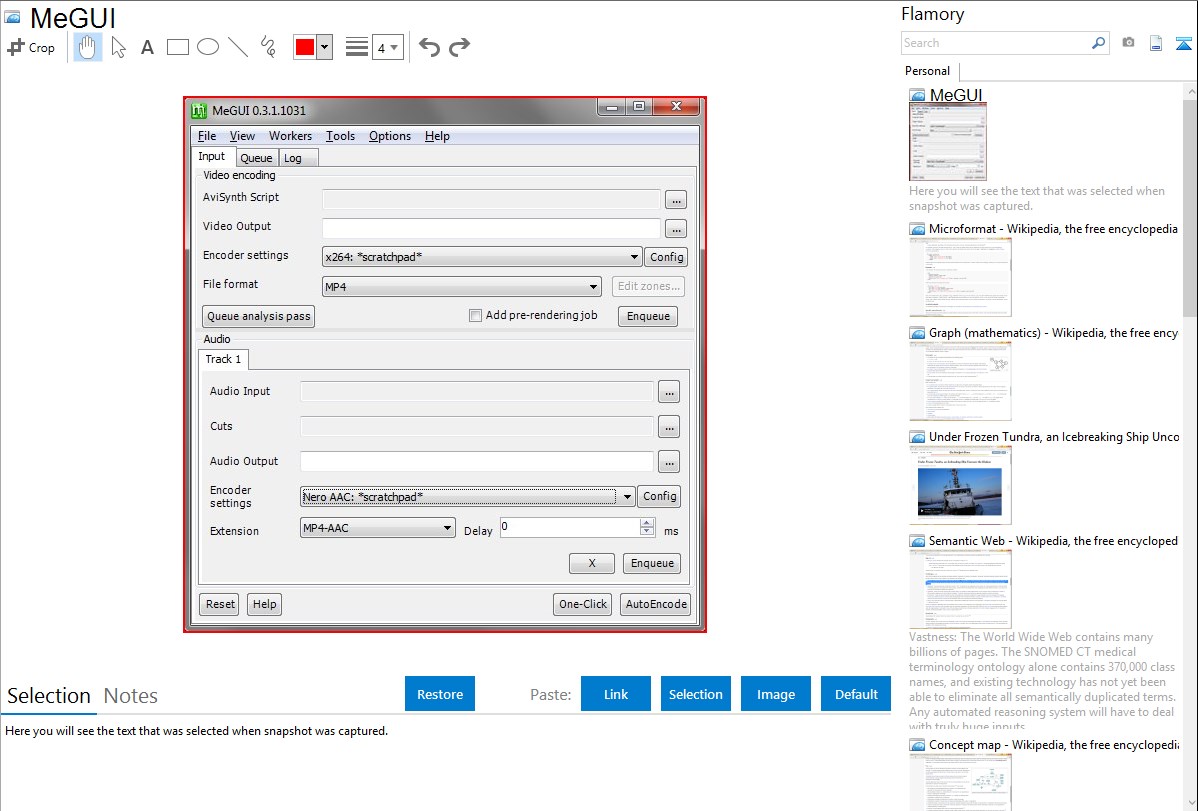Click the camera snapshot icon
1198x811 pixels.
(1128, 43)
